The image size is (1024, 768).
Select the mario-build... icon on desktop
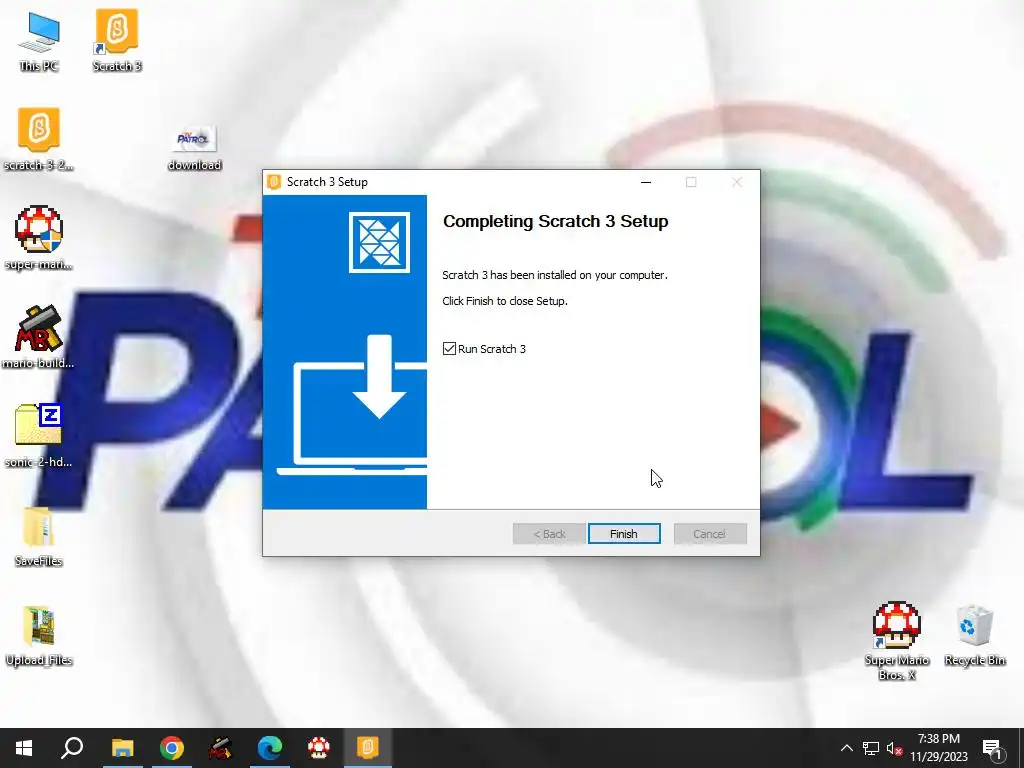pyautogui.click(x=39, y=337)
